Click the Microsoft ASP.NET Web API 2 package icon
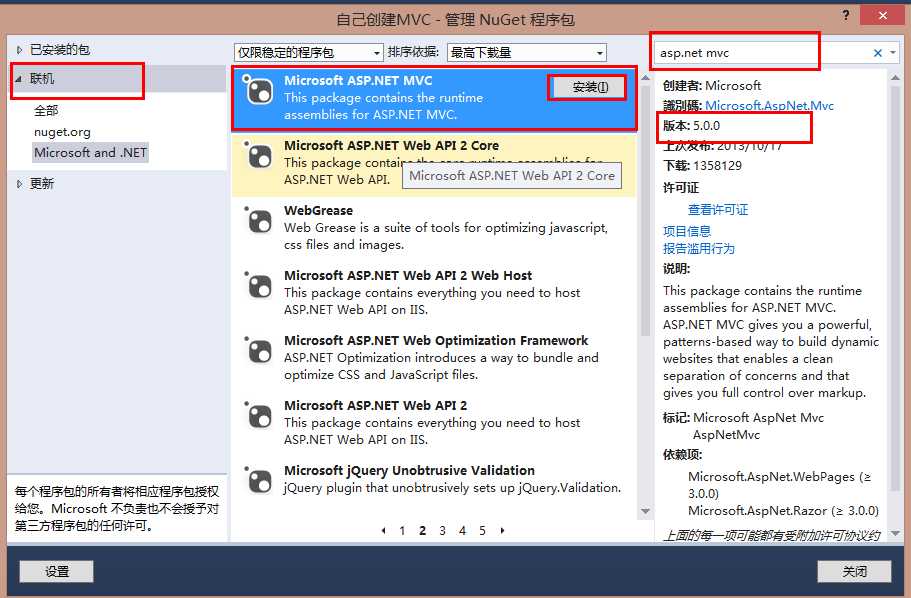The image size is (911, 598). 257,415
